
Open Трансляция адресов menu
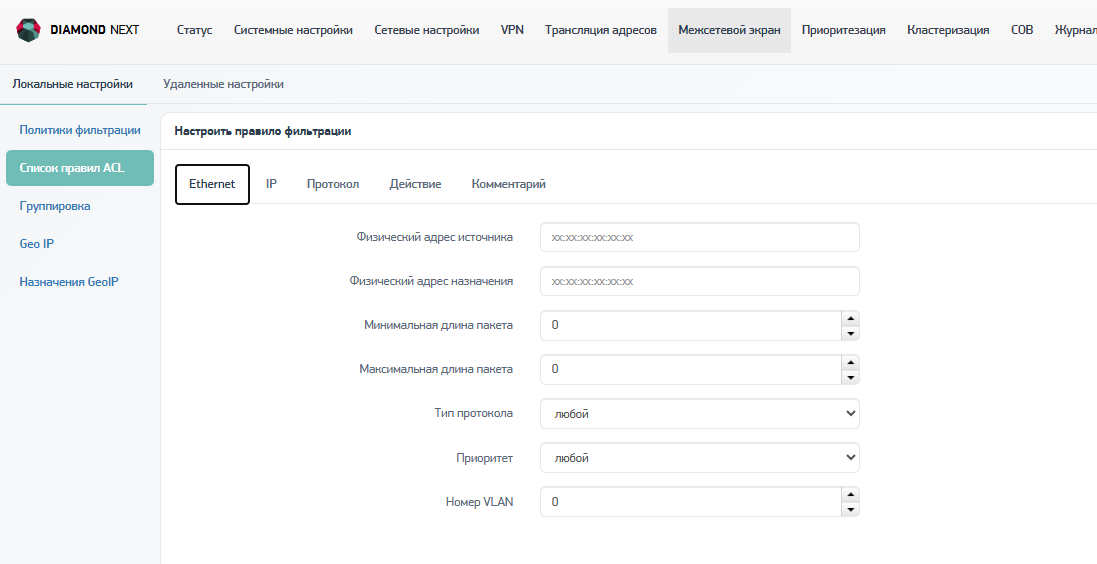click(601, 30)
